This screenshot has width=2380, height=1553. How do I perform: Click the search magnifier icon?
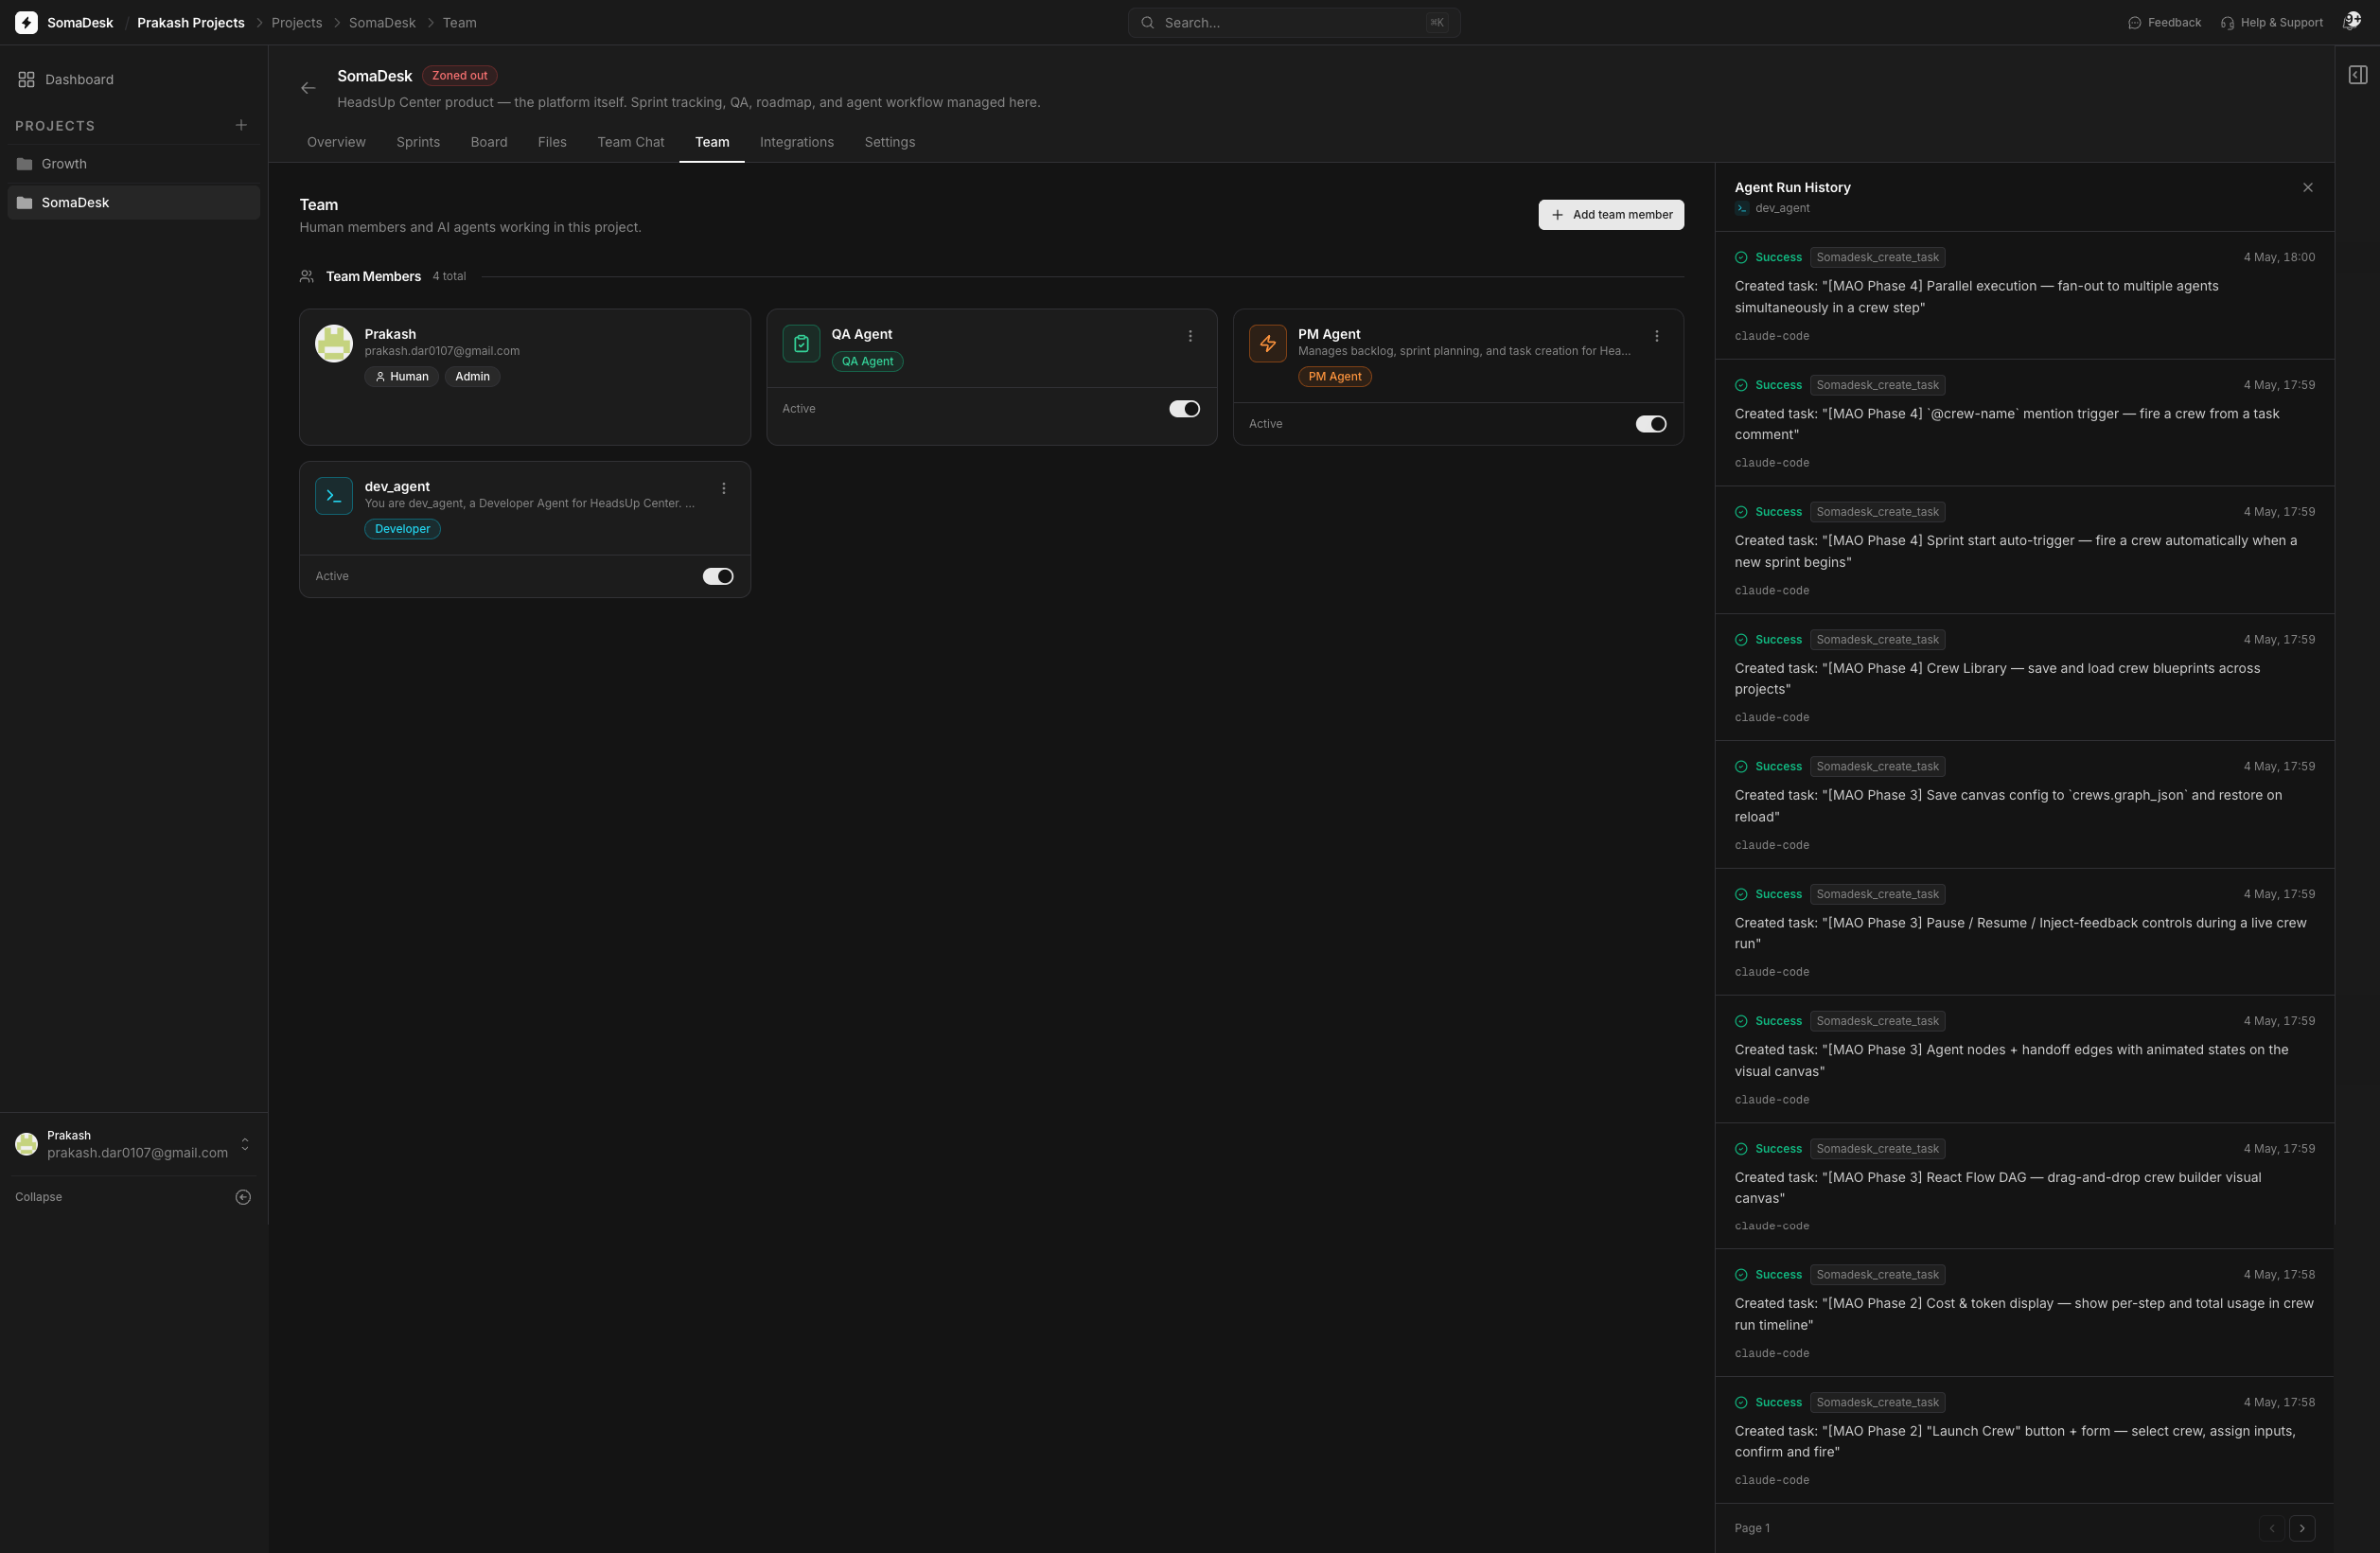[1148, 22]
